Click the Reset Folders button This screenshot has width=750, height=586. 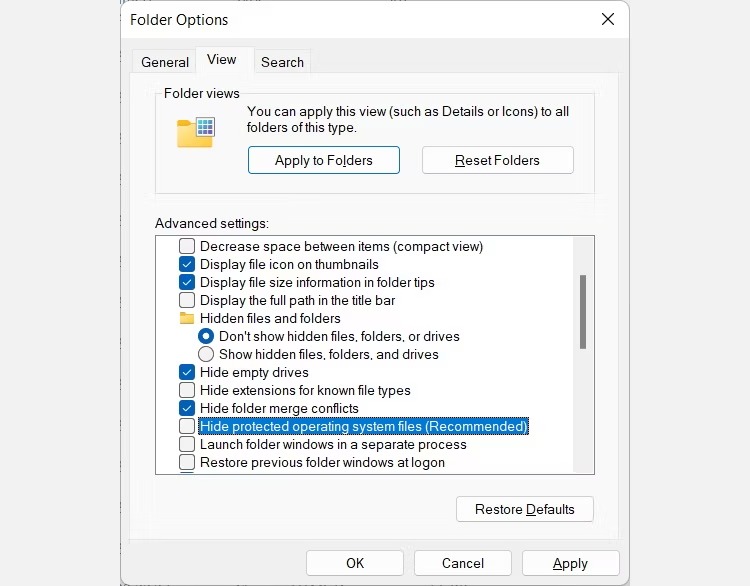(497, 160)
